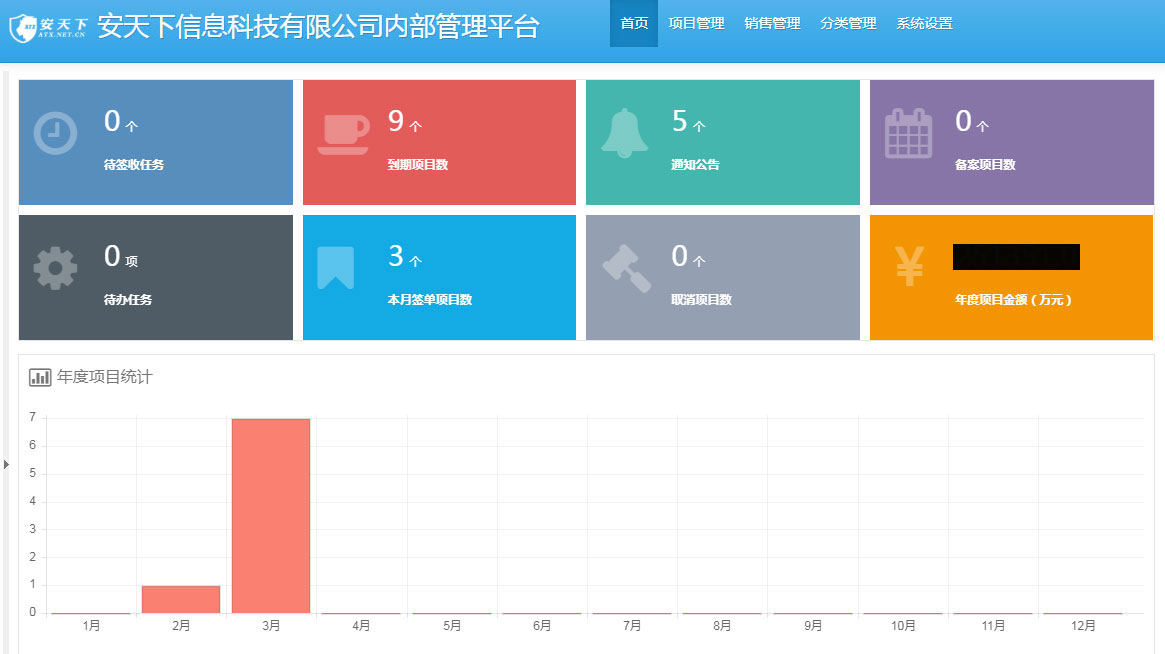This screenshot has width=1165, height=654.
Task: Click the calendar icon for 备案项目数
Action: point(908,133)
